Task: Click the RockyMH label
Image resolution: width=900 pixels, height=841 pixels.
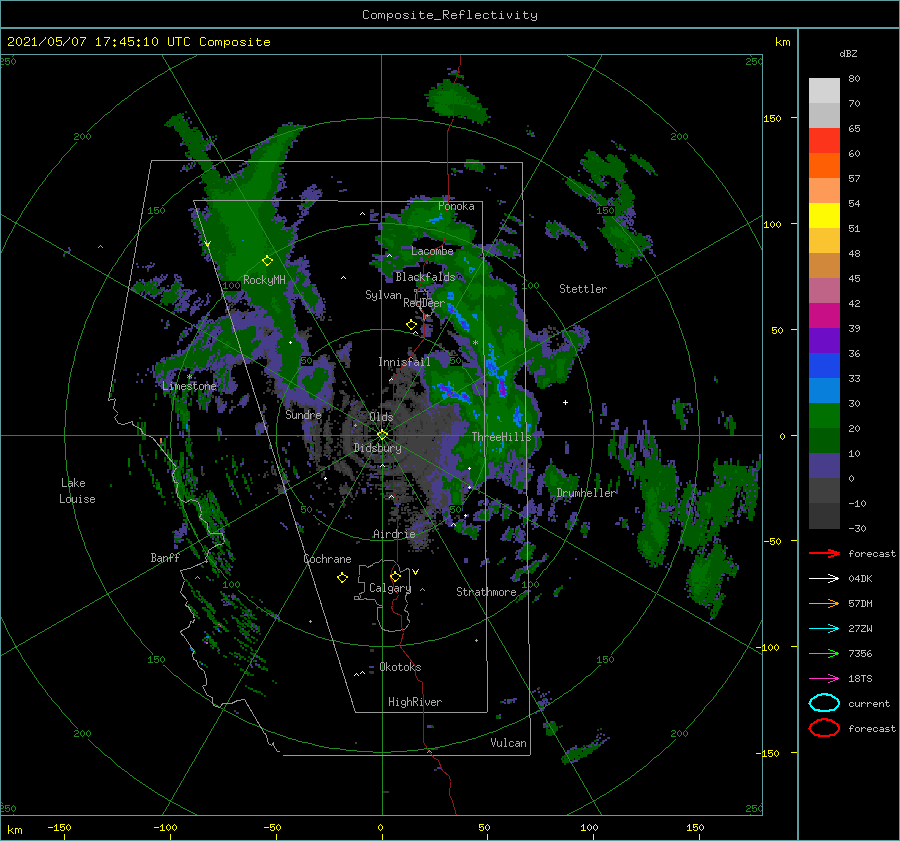Action: [264, 280]
